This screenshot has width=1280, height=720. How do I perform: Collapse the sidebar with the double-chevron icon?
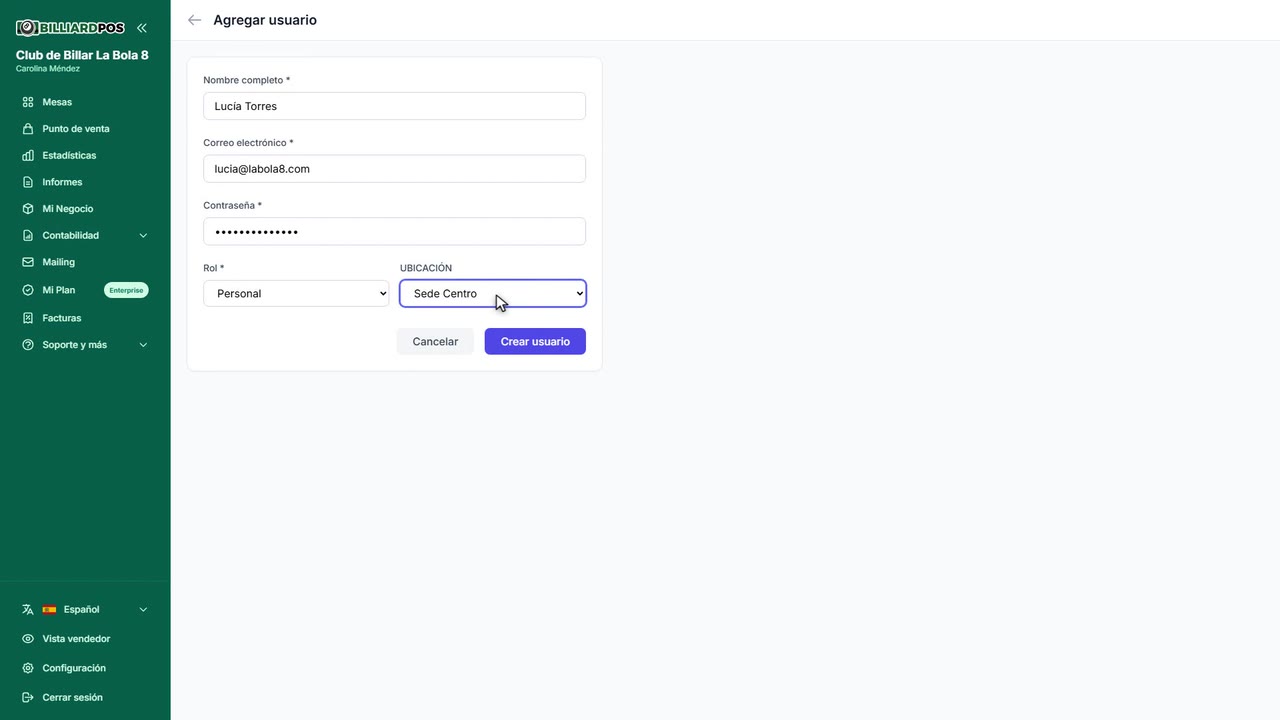click(142, 28)
